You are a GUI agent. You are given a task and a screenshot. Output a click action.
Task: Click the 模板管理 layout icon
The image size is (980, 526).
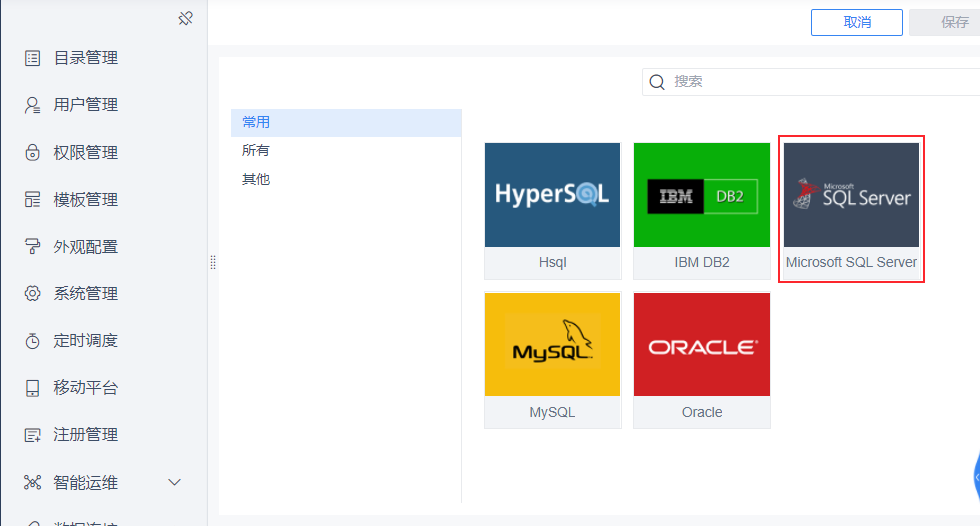[32, 199]
